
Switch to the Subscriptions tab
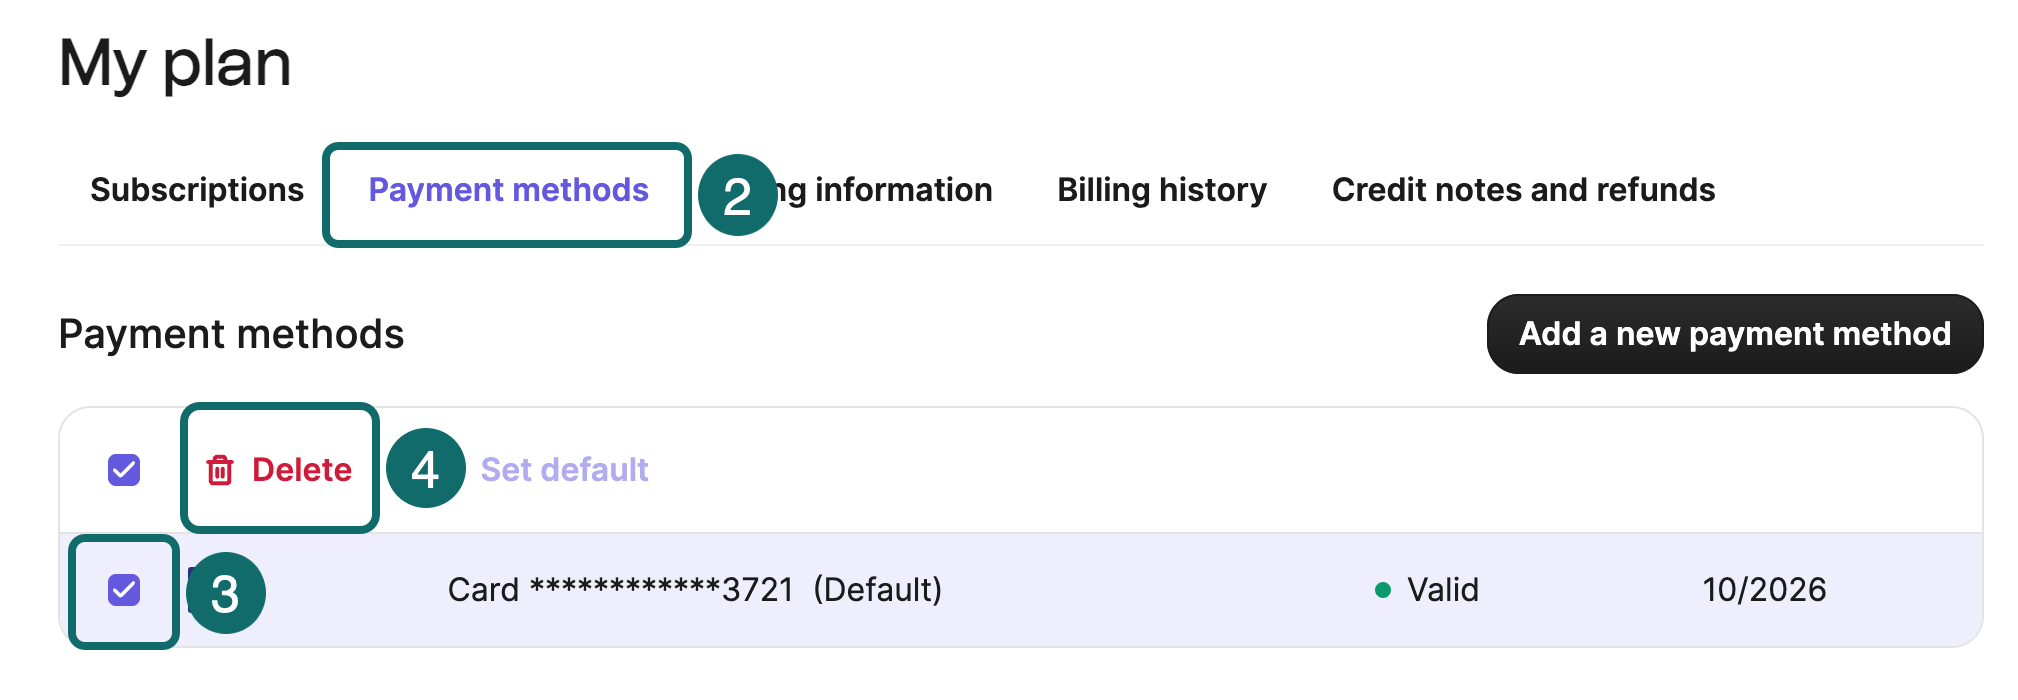pyautogui.click(x=197, y=190)
